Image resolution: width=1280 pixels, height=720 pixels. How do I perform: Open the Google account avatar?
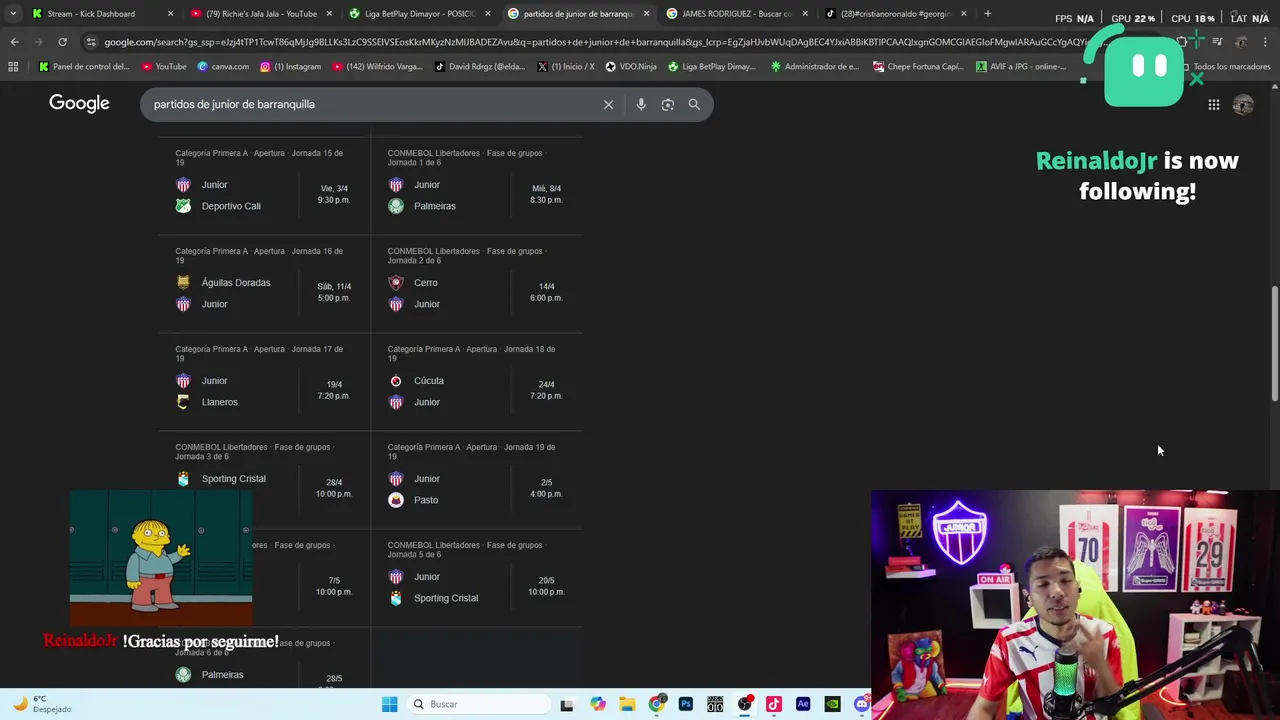[1243, 104]
